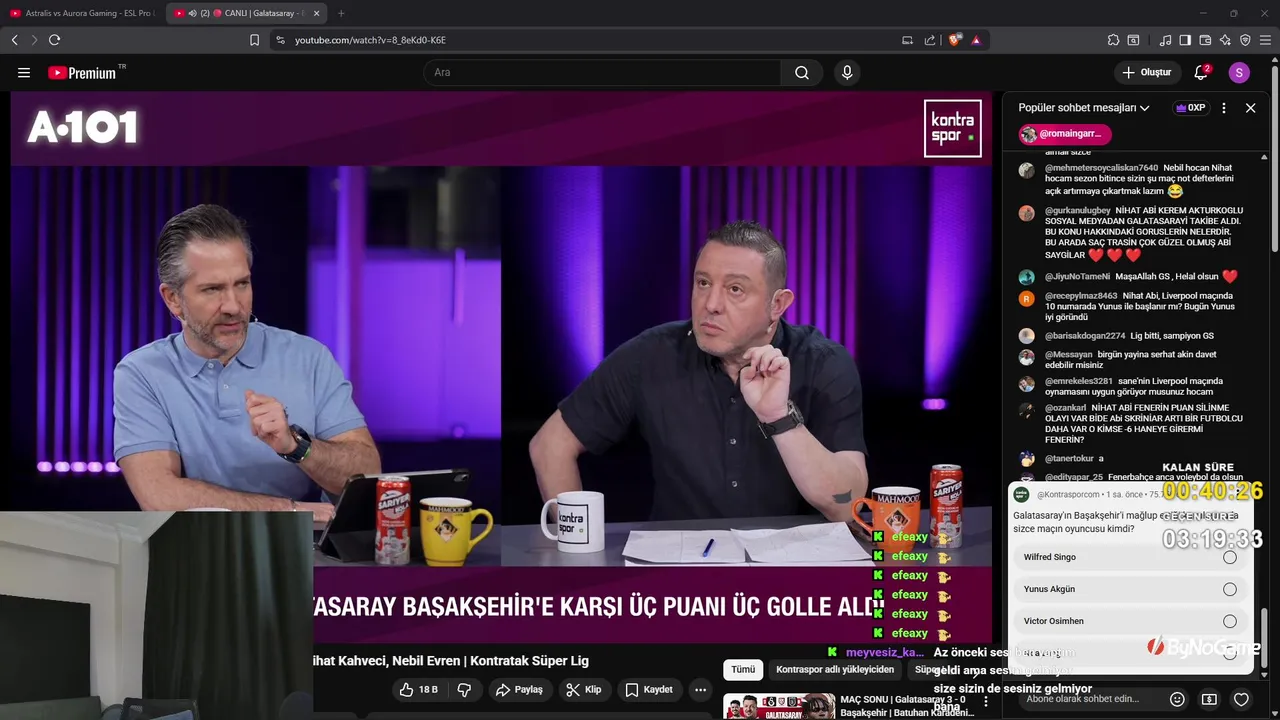Select the Kontraspor adlı yükleyiciden chip
Viewport: 1280px width, 720px height.
click(x=835, y=670)
